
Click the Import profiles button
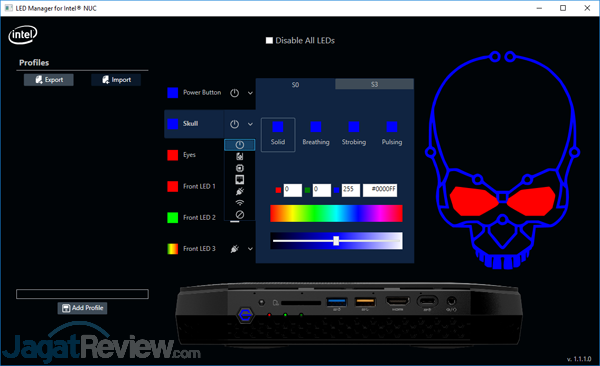[116, 80]
